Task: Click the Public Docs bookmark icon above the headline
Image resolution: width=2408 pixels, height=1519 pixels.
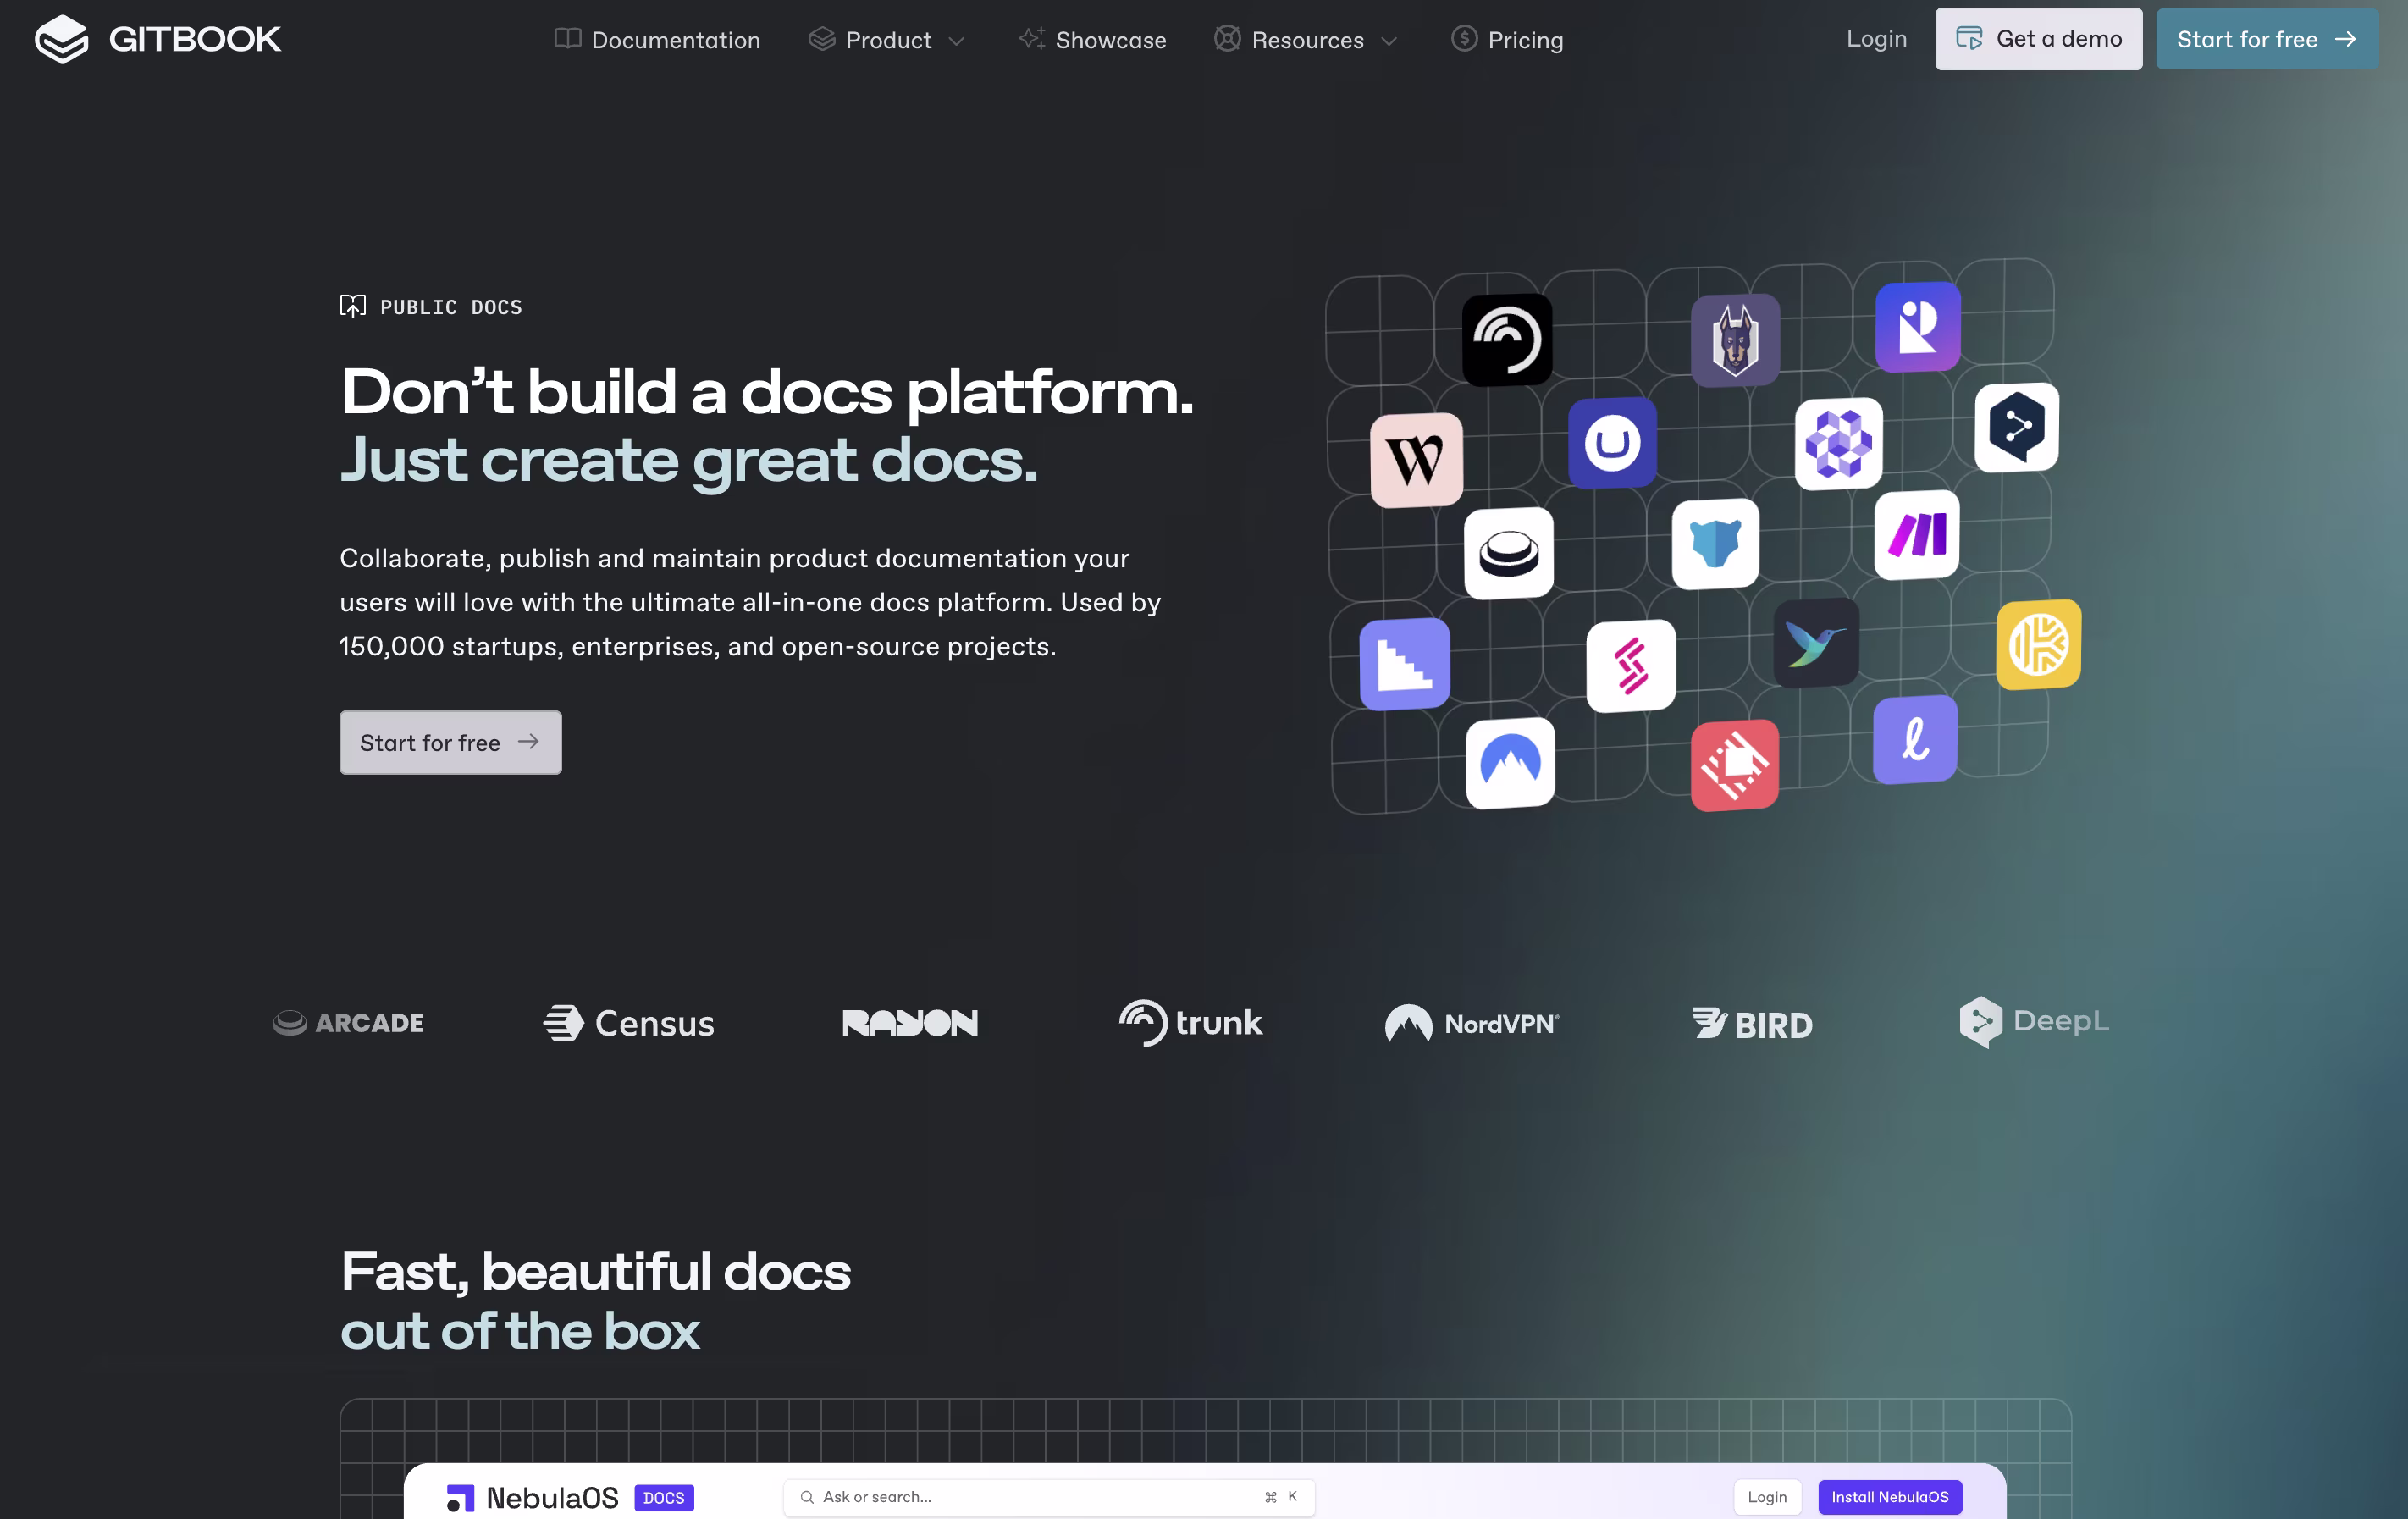Action: (353, 306)
